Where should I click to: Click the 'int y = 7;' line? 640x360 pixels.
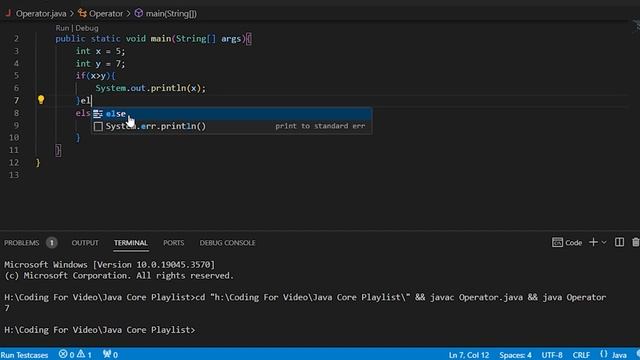click(100, 64)
